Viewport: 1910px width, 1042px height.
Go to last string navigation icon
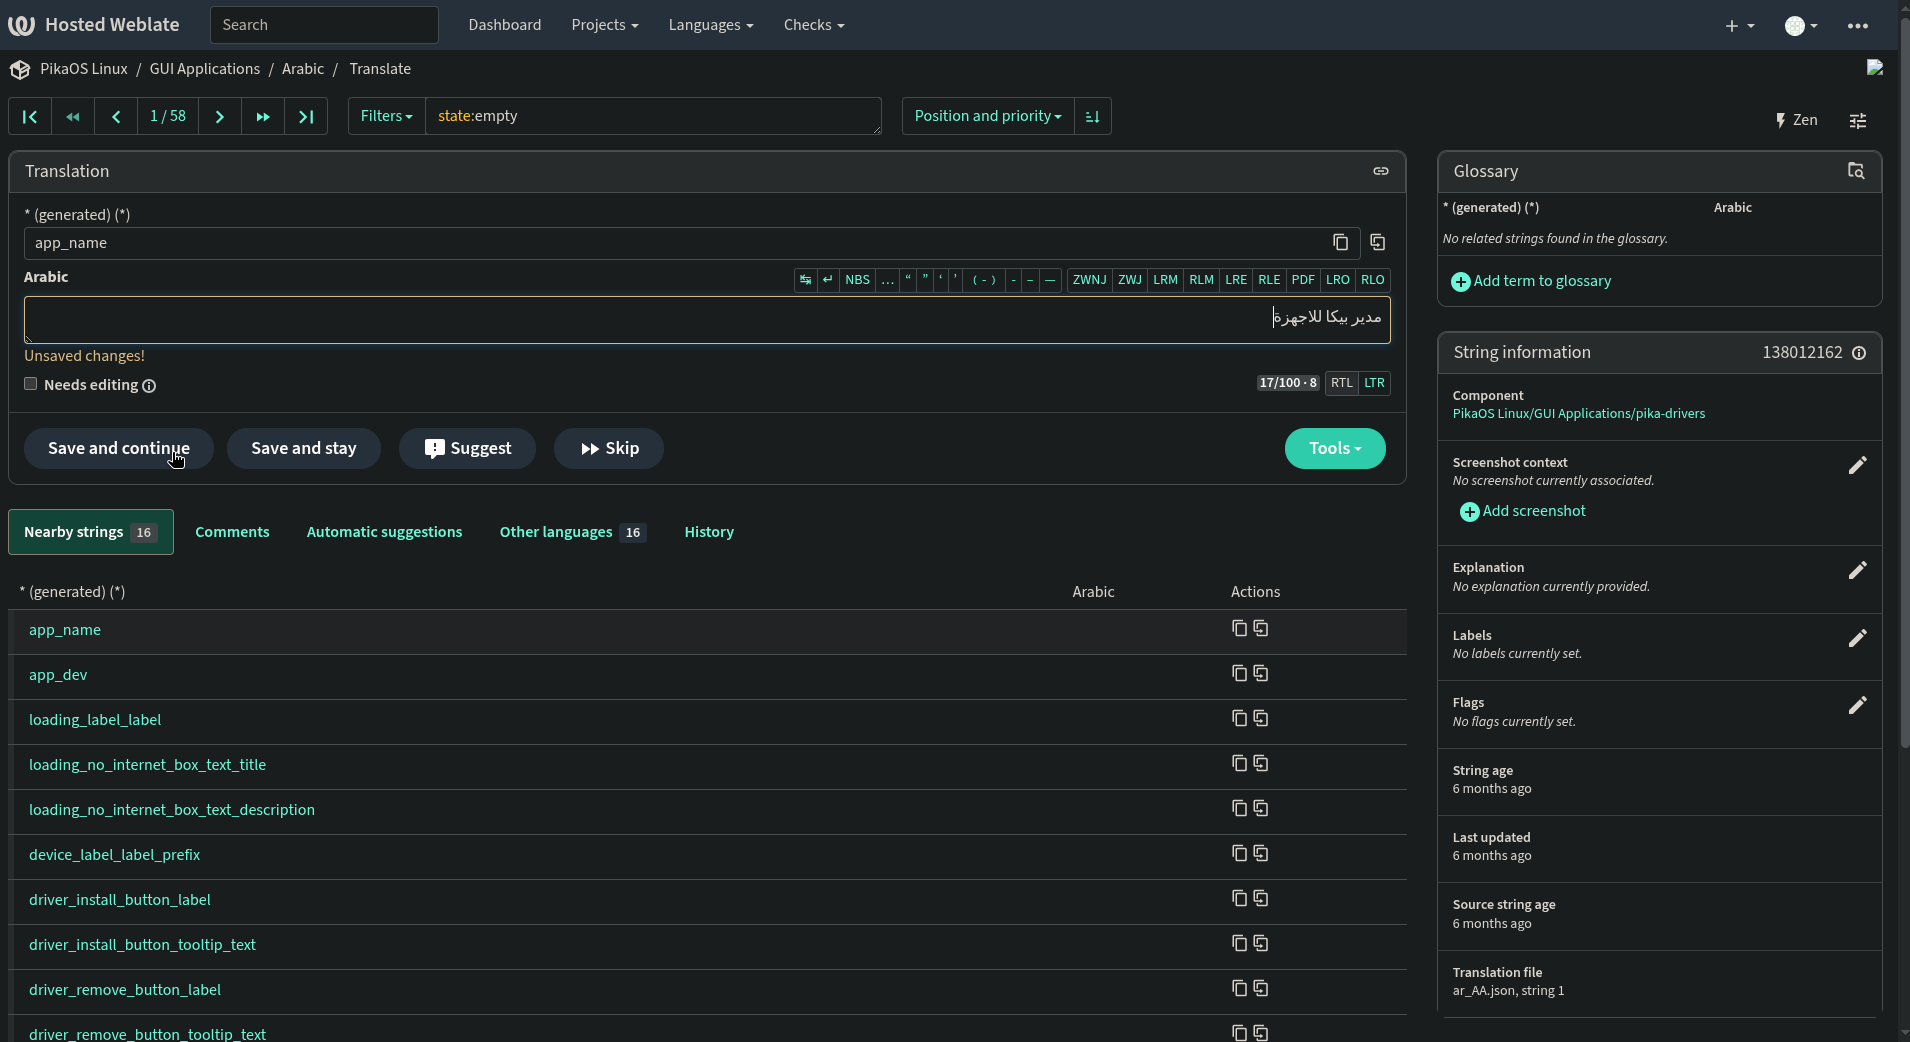pyautogui.click(x=306, y=116)
